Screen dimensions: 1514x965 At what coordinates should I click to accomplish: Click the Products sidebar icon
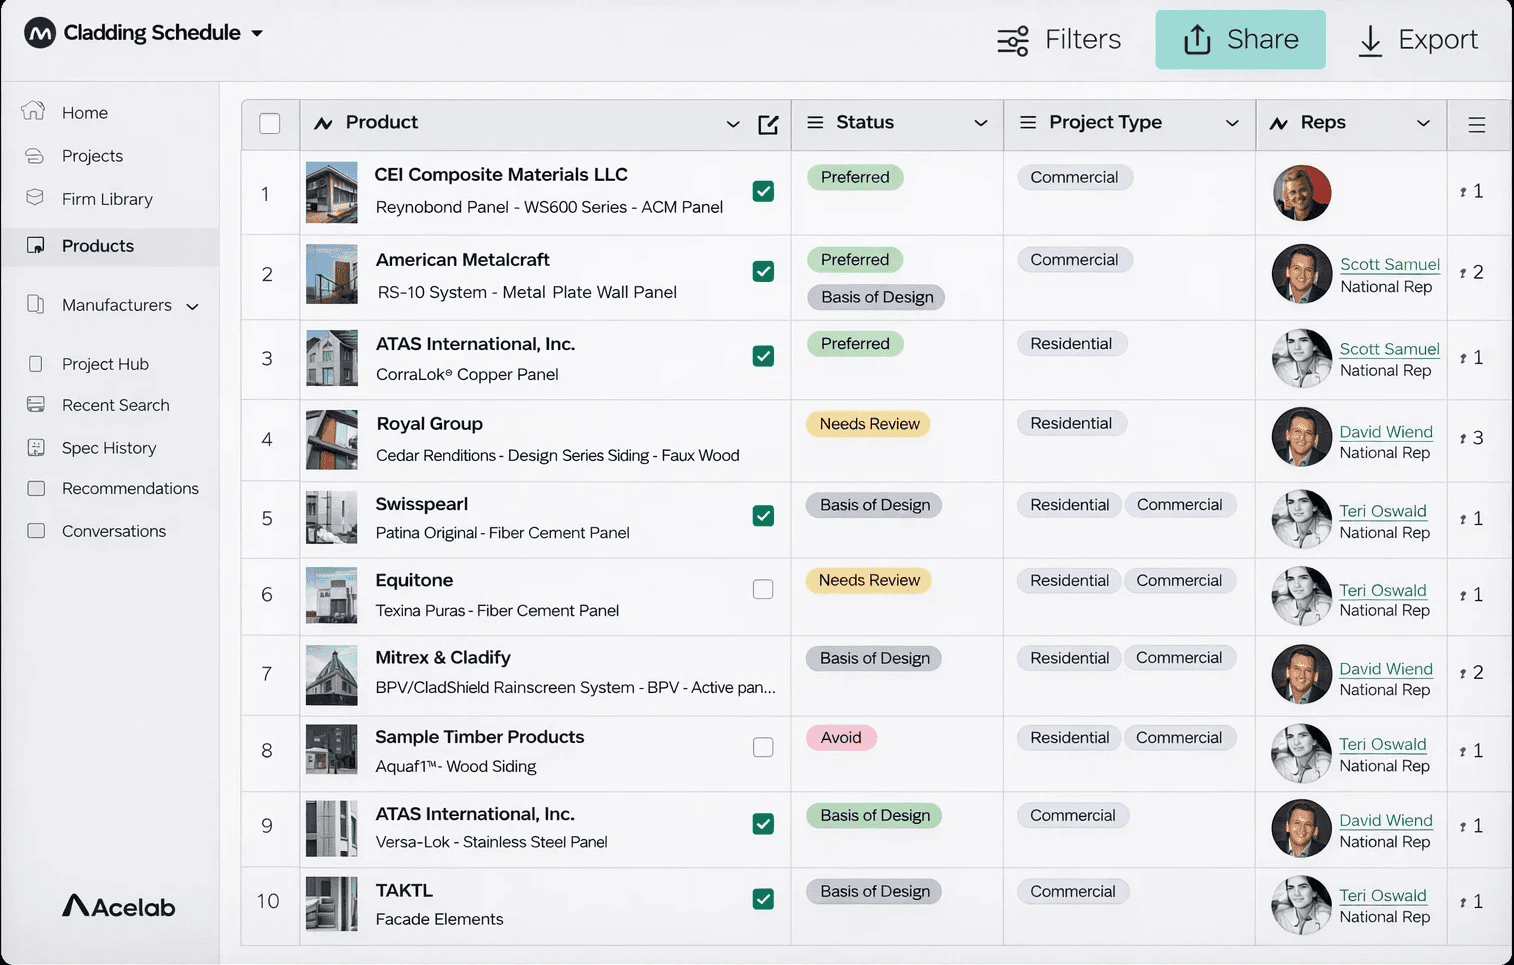(36, 245)
